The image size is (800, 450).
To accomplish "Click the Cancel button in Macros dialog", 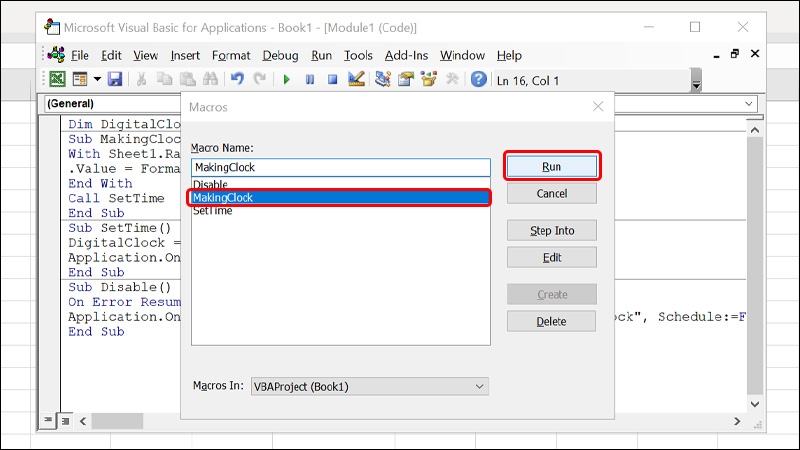I will coord(552,193).
